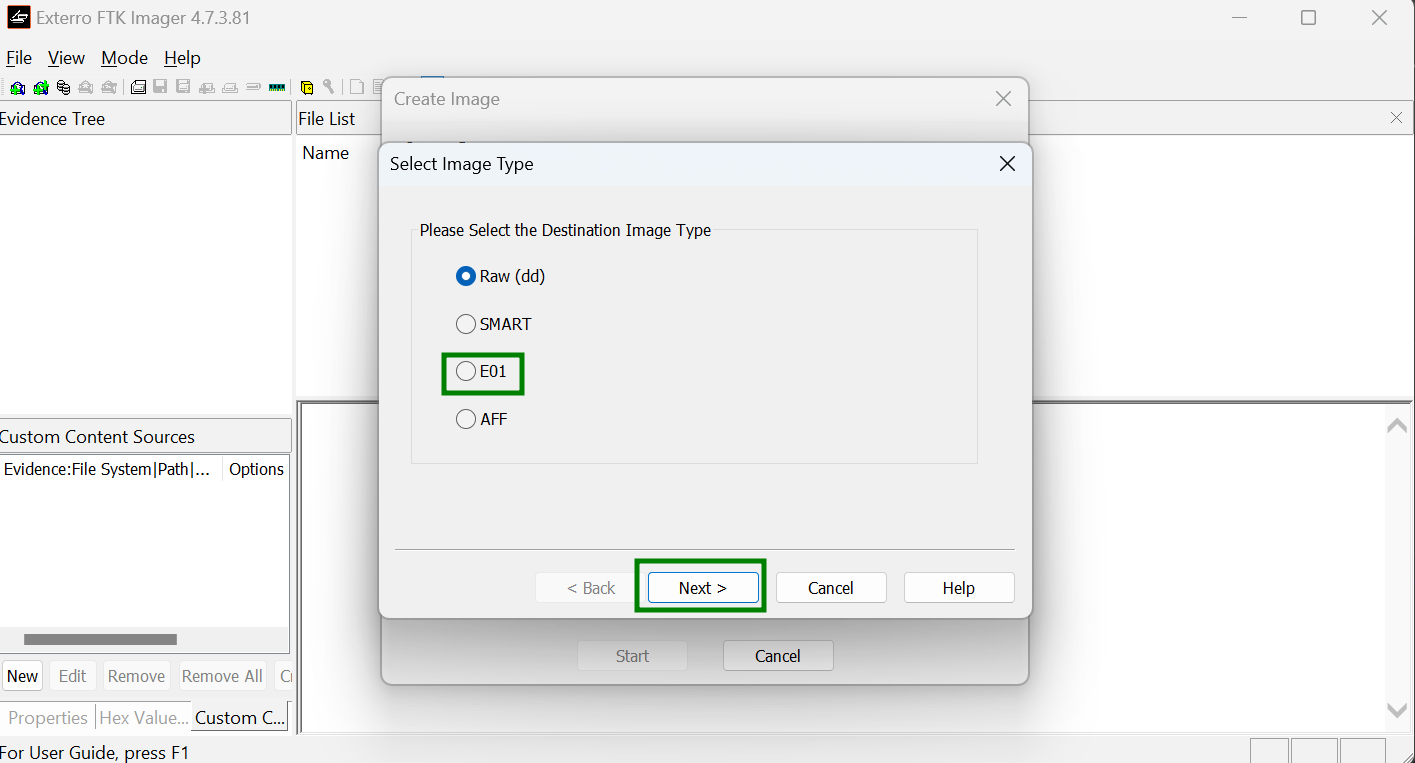Cancel the Select Image Type dialog
1415x763 pixels.
click(831, 588)
